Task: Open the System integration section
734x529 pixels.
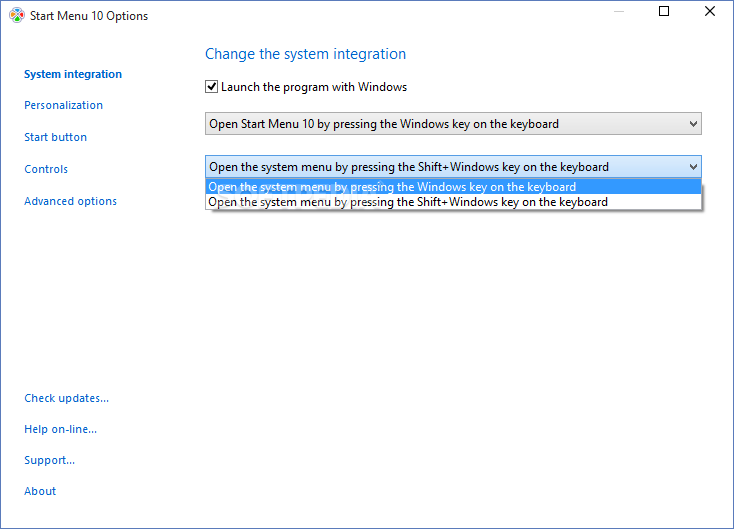Action: pyautogui.click(x=73, y=74)
